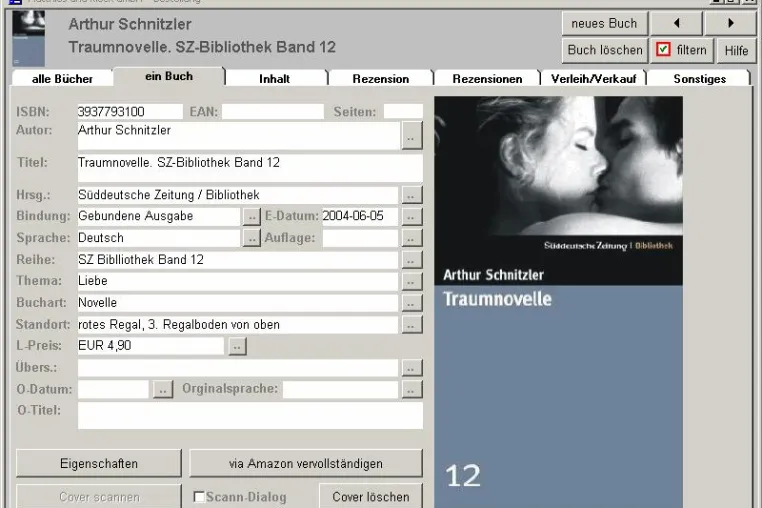The image size is (762, 508).
Task: Open the Buchart selection list button
Action: pyautogui.click(x=412, y=303)
